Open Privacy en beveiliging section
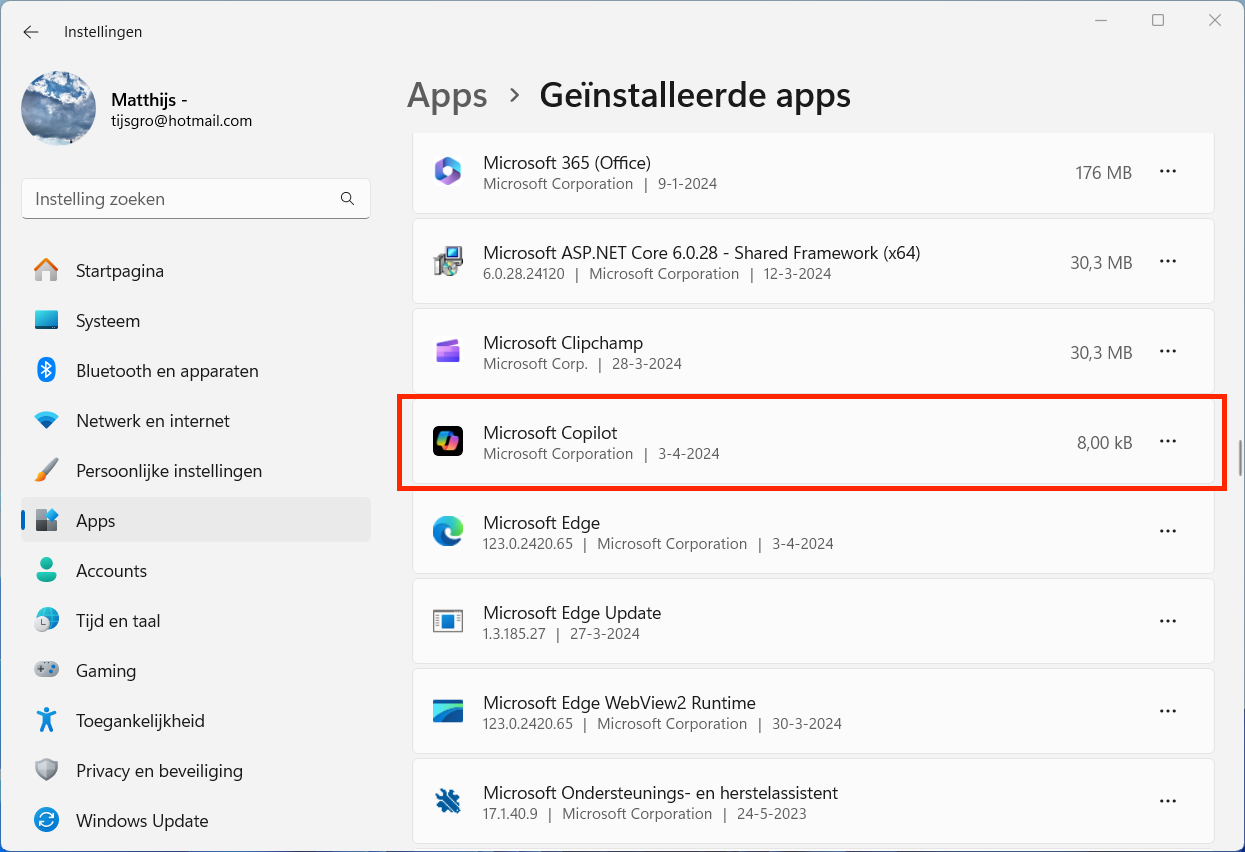This screenshot has width=1245, height=852. tap(159, 771)
